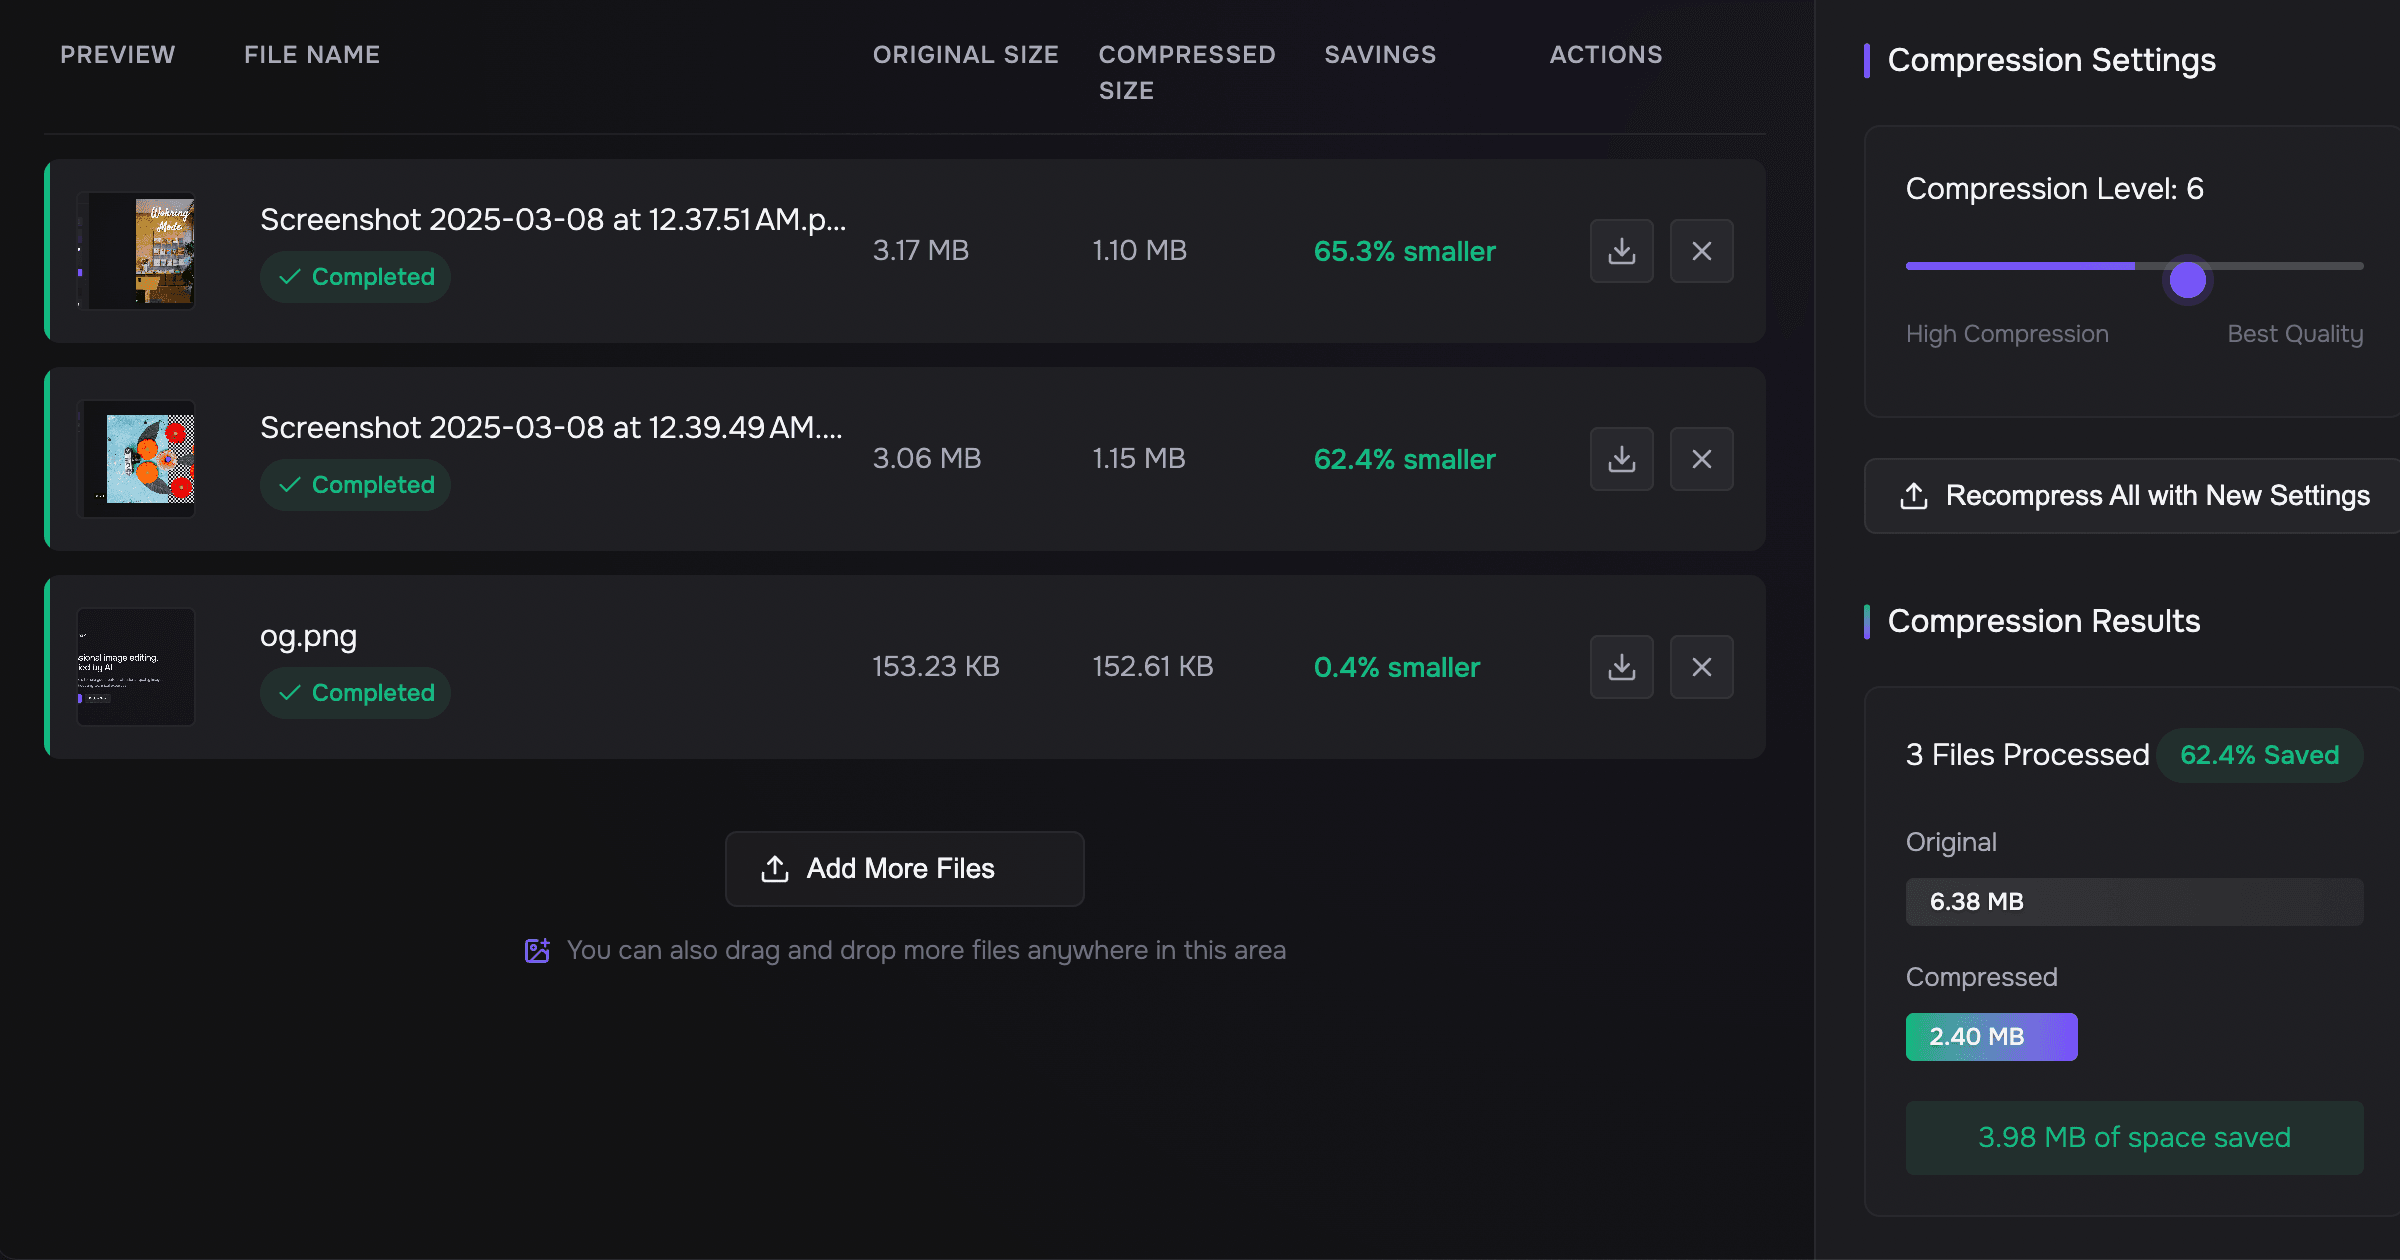Download the 12.37.51 AM compressed screenshot

click(1621, 251)
